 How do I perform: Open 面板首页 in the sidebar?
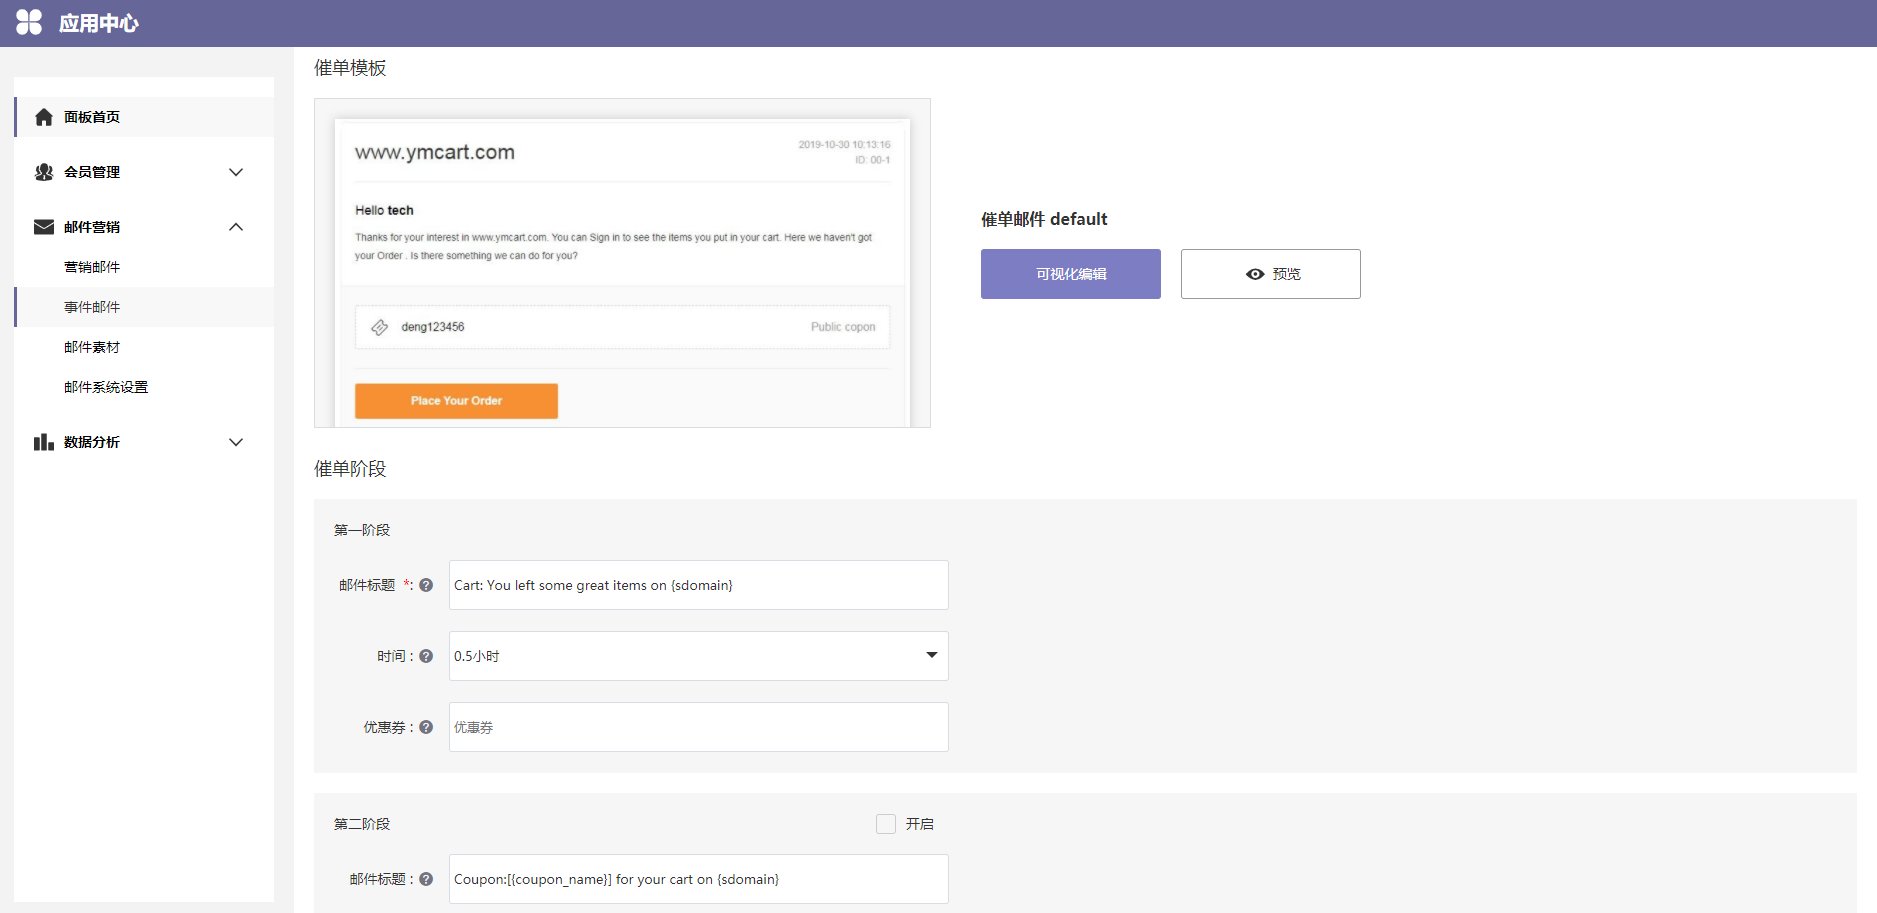[144, 117]
